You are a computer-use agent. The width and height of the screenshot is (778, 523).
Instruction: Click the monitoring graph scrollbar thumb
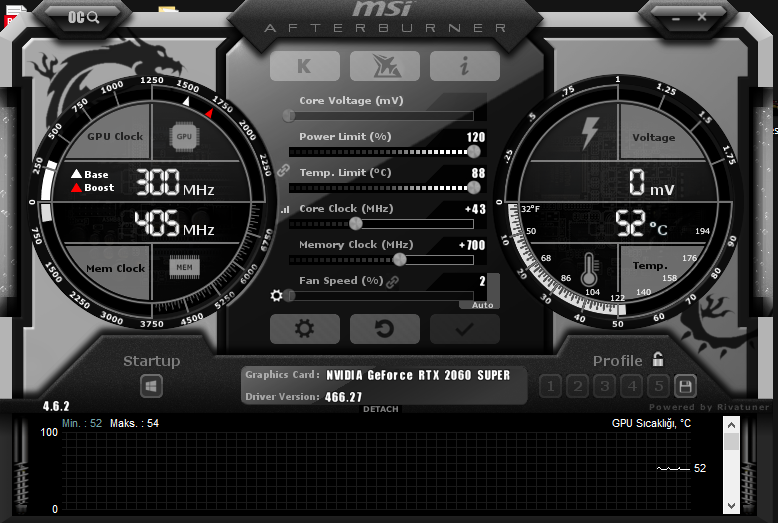[731, 441]
